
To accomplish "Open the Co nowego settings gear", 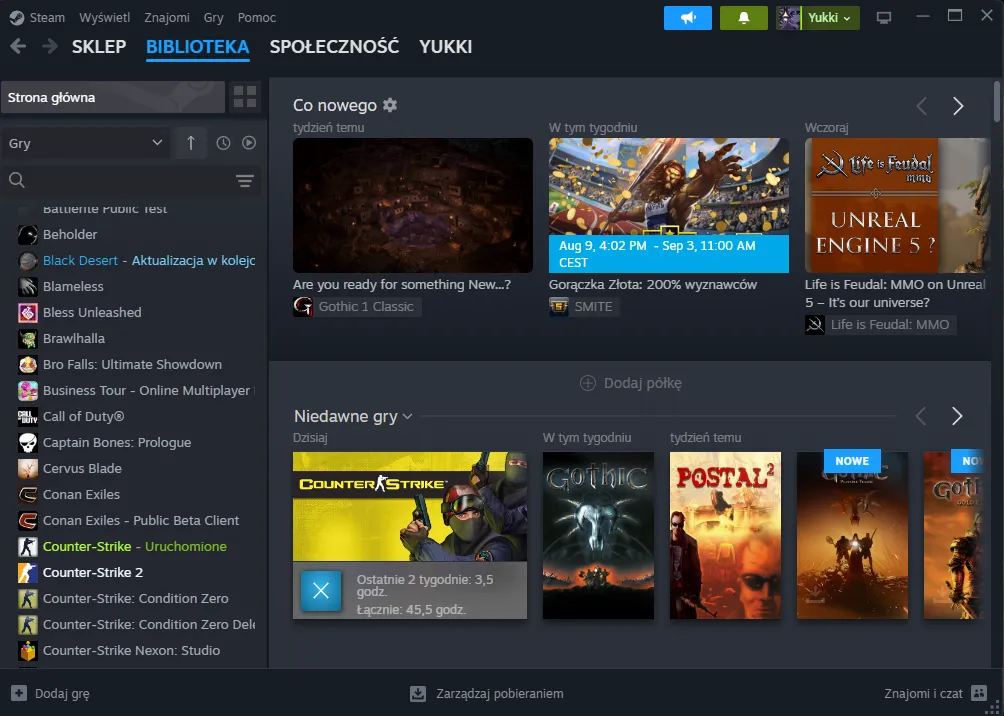I will click(390, 105).
